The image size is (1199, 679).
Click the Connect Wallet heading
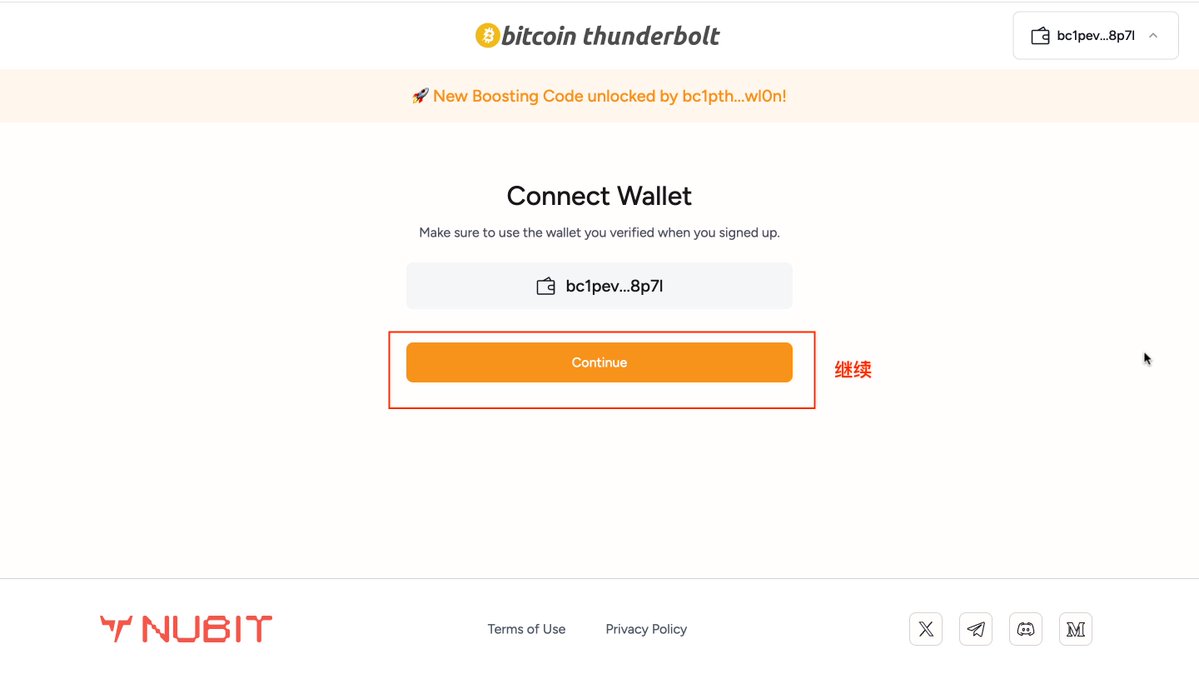click(599, 196)
